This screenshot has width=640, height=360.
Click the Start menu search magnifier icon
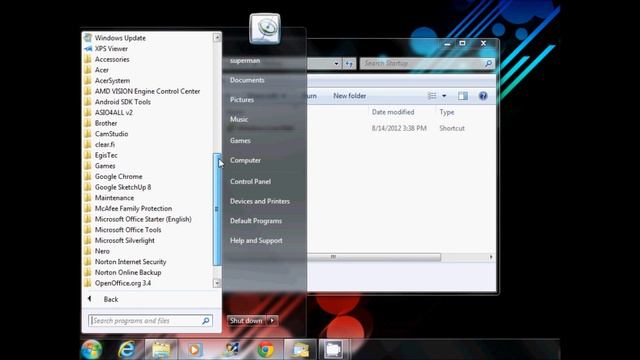(x=206, y=321)
